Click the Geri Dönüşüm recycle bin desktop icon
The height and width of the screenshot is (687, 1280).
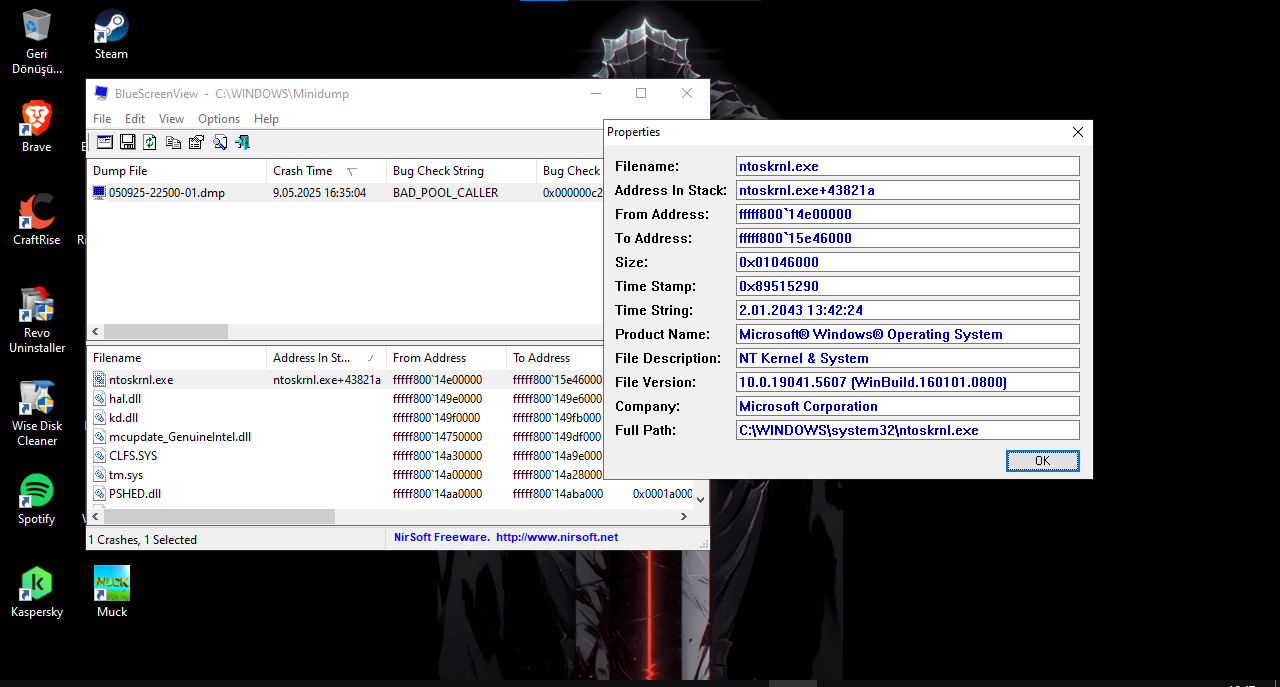pos(37,42)
